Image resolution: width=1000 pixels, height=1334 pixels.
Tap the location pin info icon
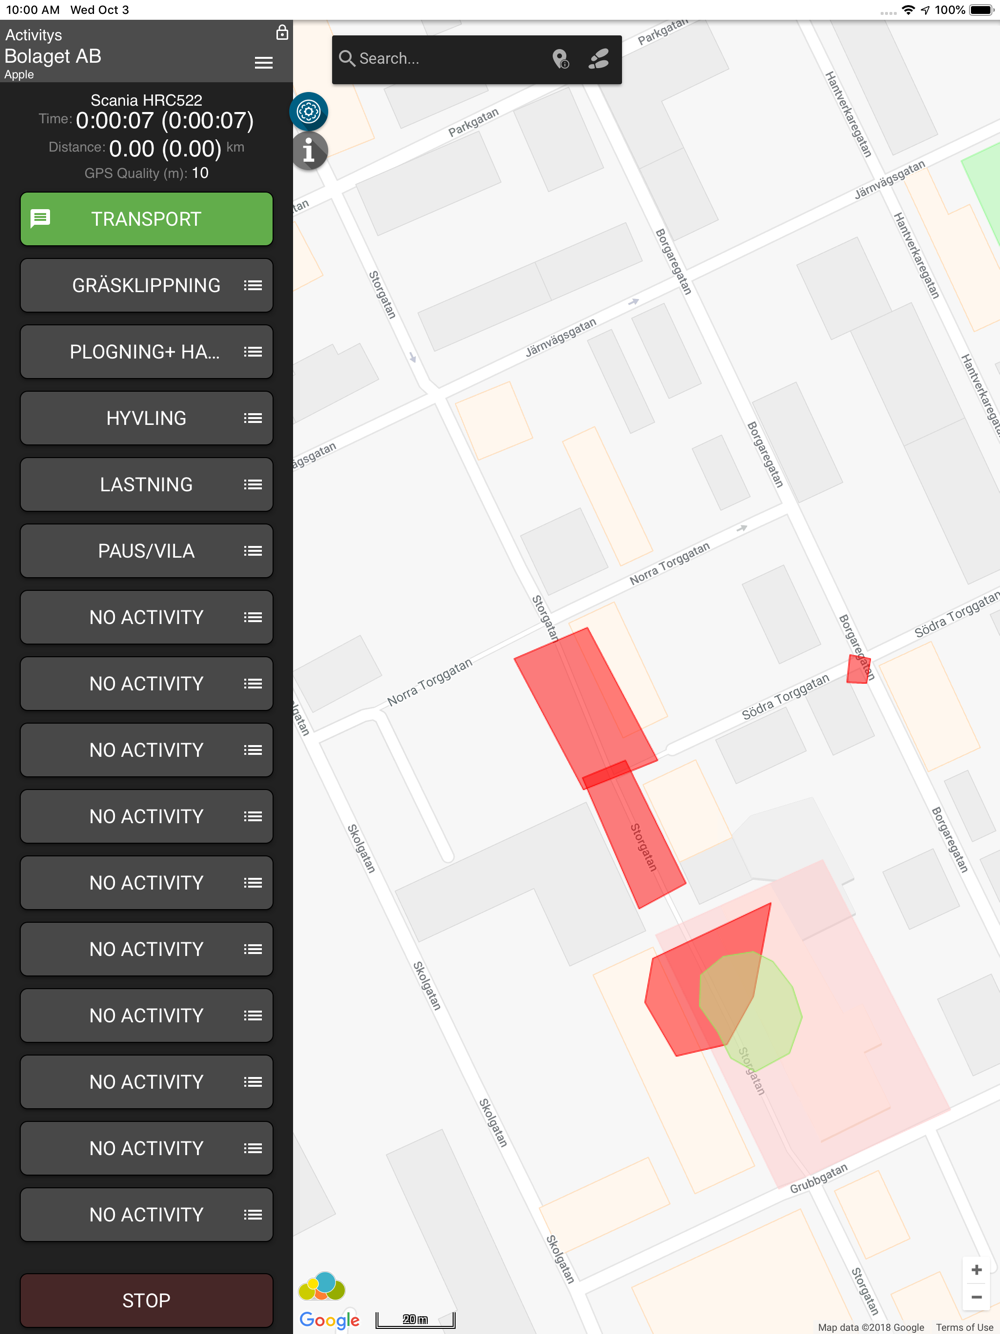pos(561,59)
